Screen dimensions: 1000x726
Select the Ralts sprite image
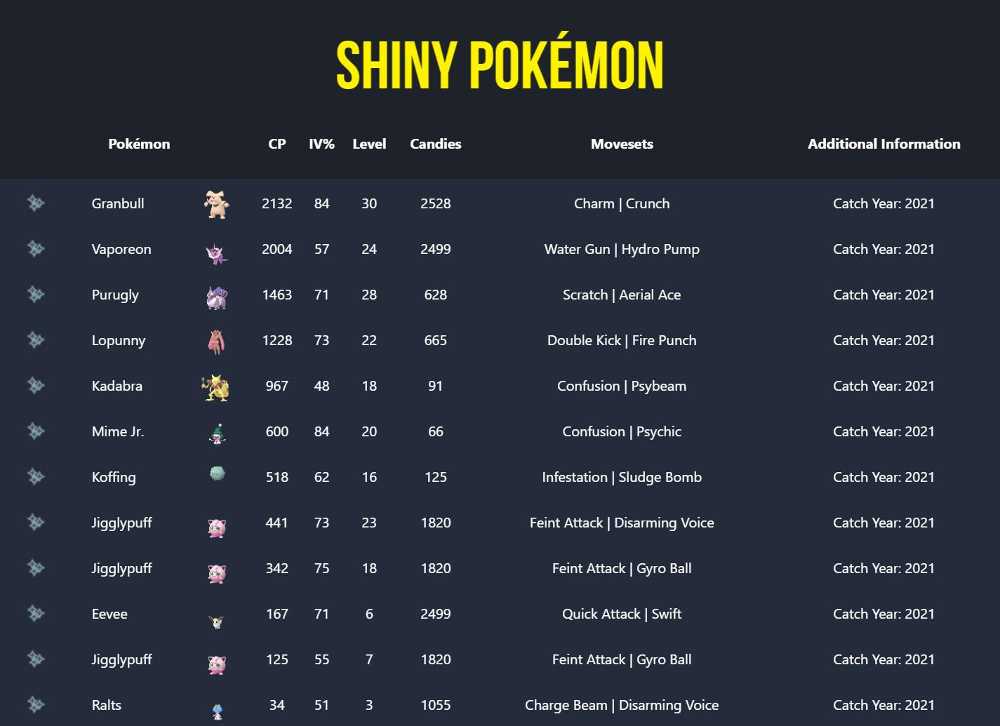point(217,711)
